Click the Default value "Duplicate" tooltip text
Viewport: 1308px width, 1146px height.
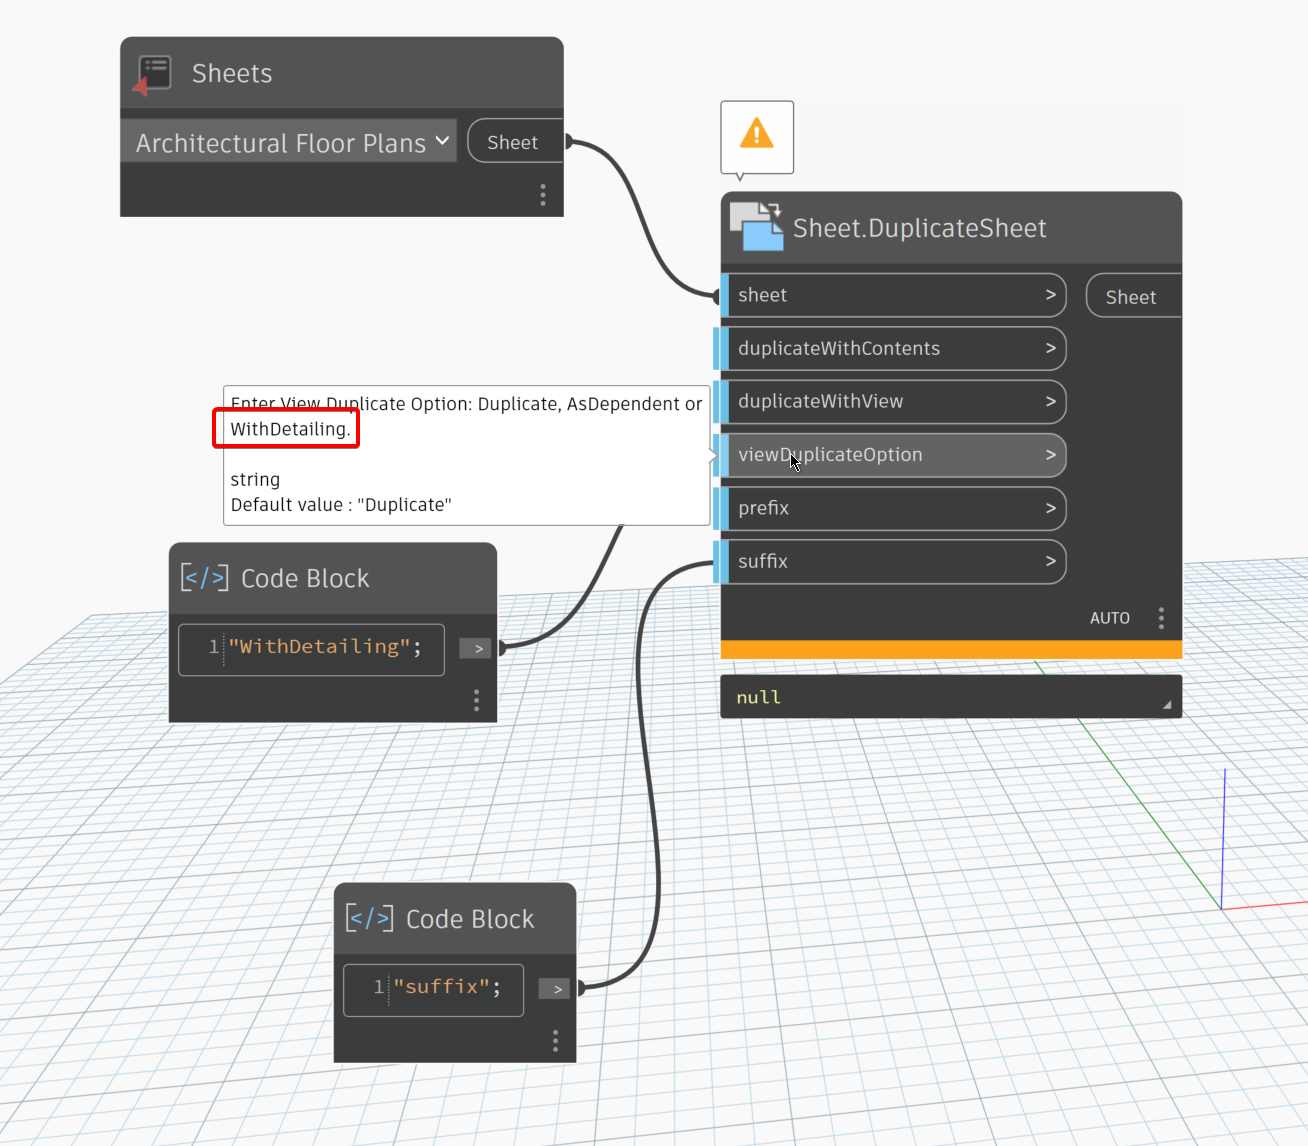[341, 505]
